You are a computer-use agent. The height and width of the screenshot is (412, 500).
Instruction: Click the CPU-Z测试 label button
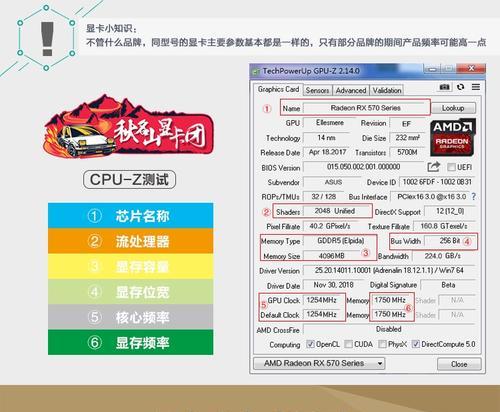click(x=129, y=180)
